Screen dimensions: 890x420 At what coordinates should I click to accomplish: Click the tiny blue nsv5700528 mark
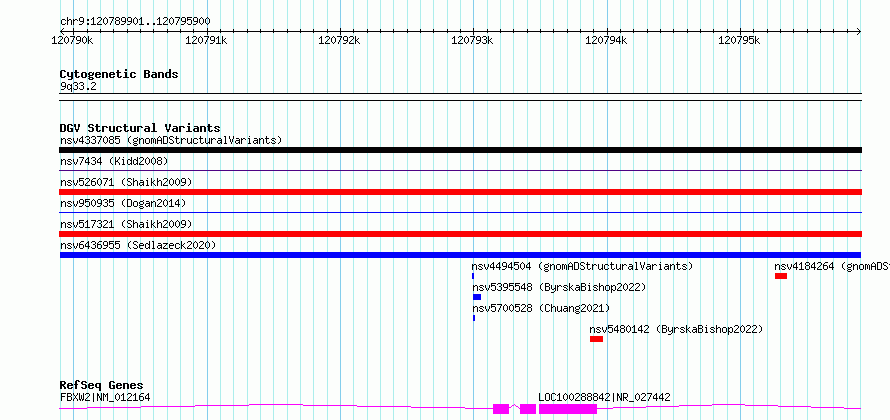point(473,318)
